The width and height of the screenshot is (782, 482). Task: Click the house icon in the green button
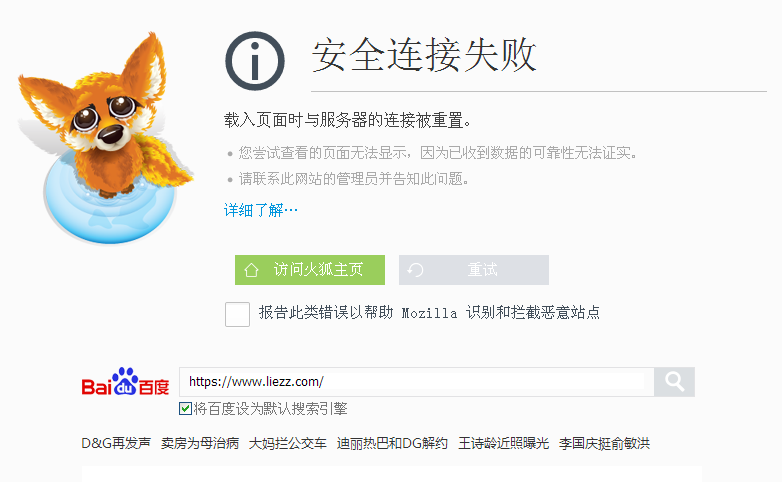[251, 270]
